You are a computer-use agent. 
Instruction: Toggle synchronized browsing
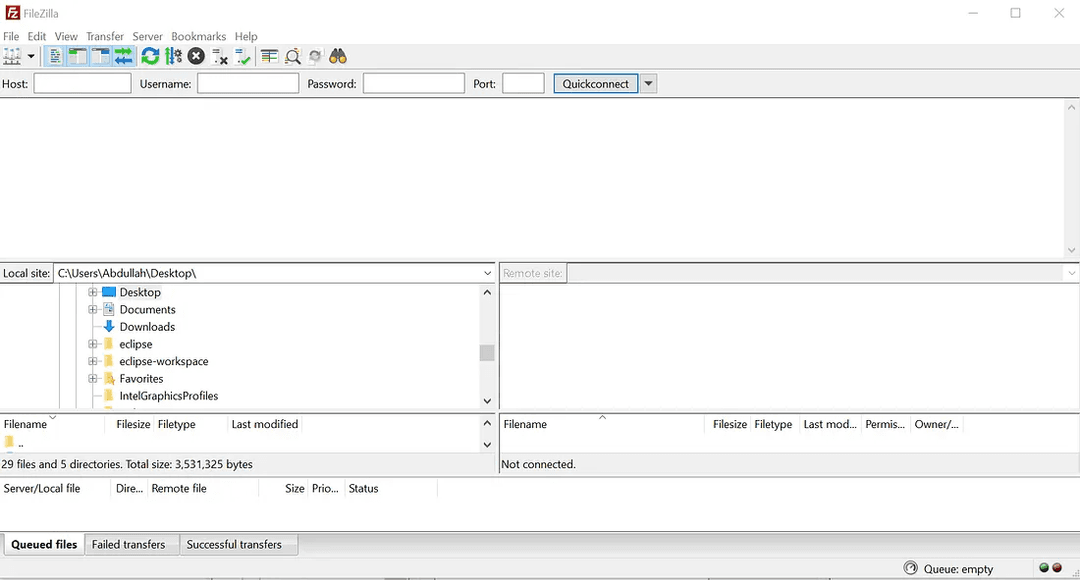coord(315,56)
